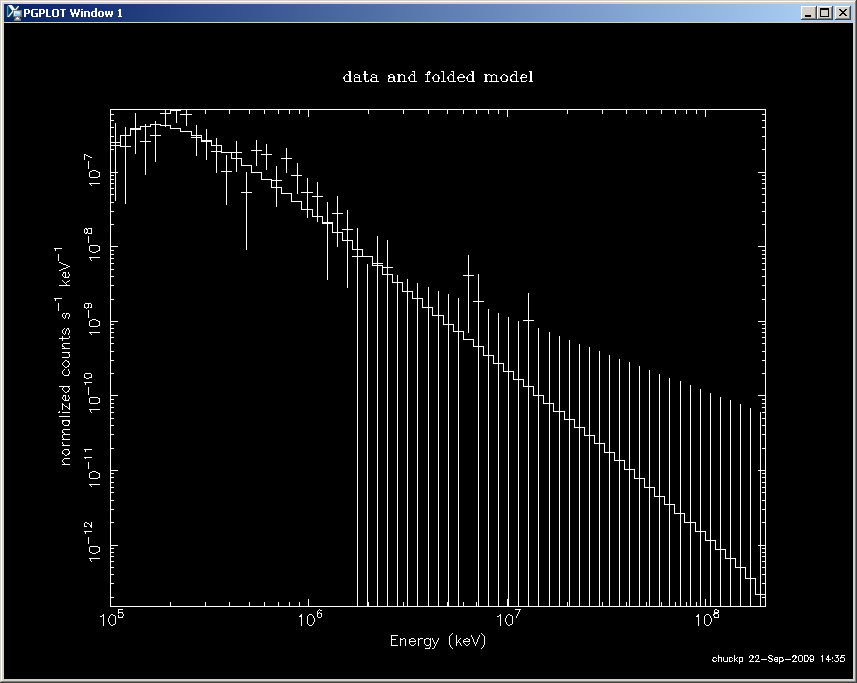Screen dimensions: 857x683
Task: Click the 'data and folded model' plot title
Action: (438, 77)
